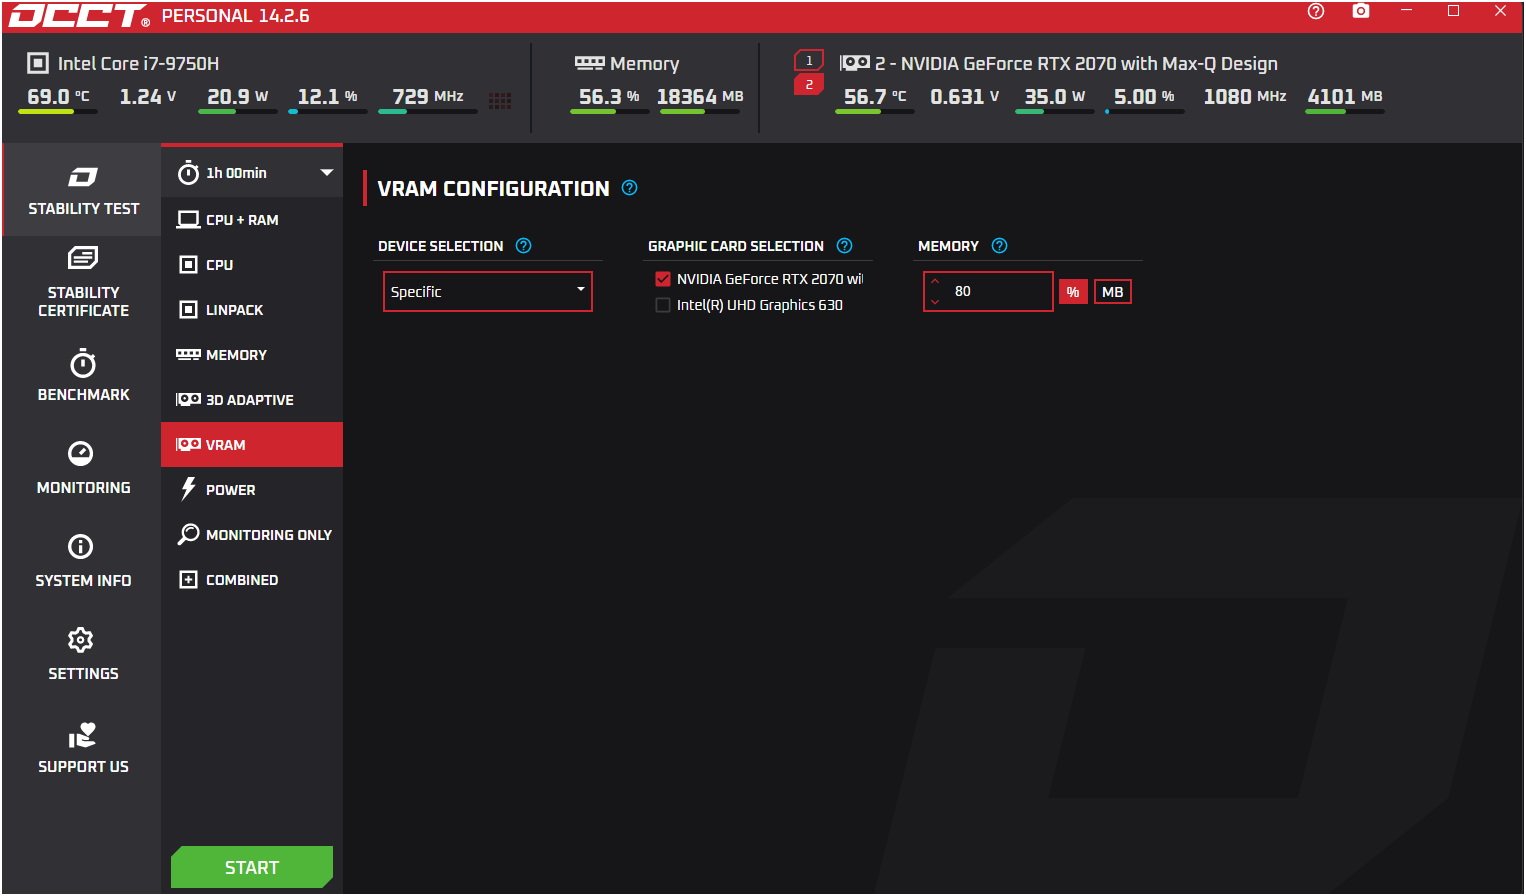
Task: Click the CPU voltage reading 1.24 V
Action: (148, 97)
